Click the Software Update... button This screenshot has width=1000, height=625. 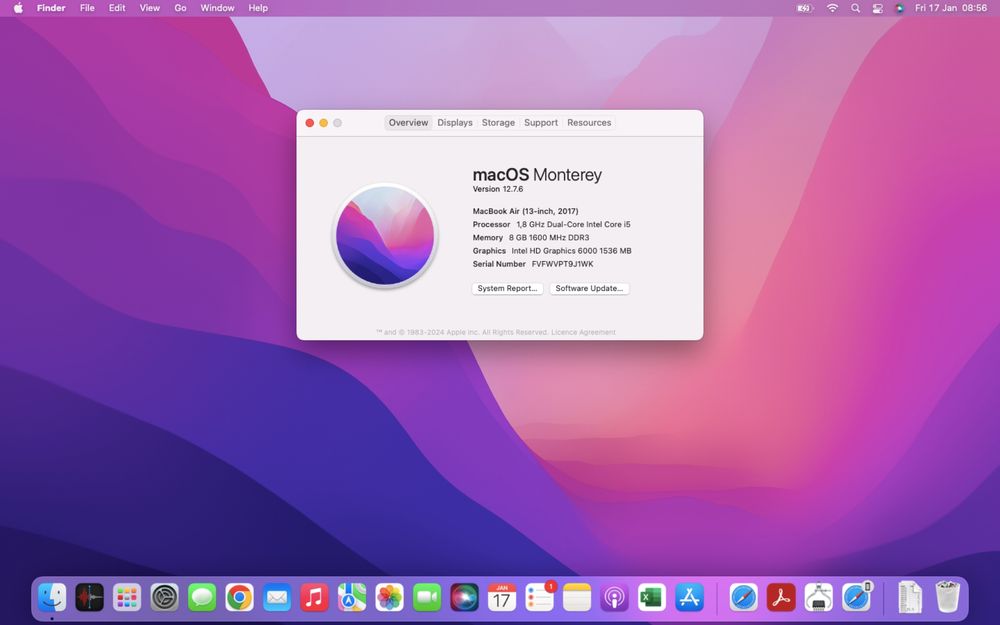(589, 288)
